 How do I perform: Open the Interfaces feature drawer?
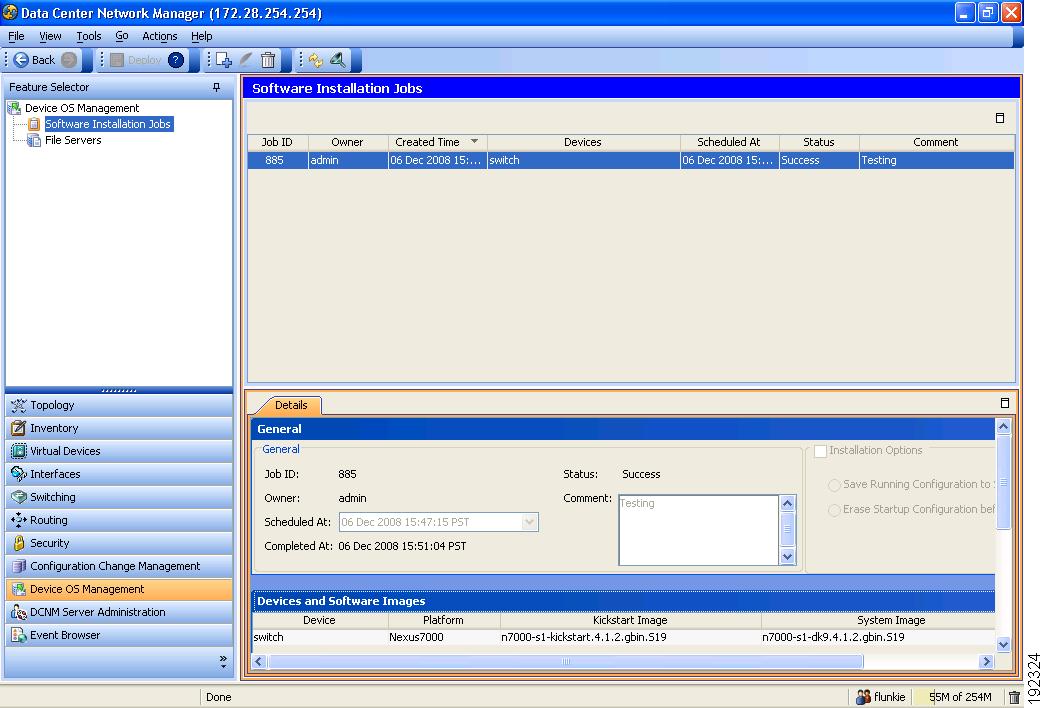119,474
